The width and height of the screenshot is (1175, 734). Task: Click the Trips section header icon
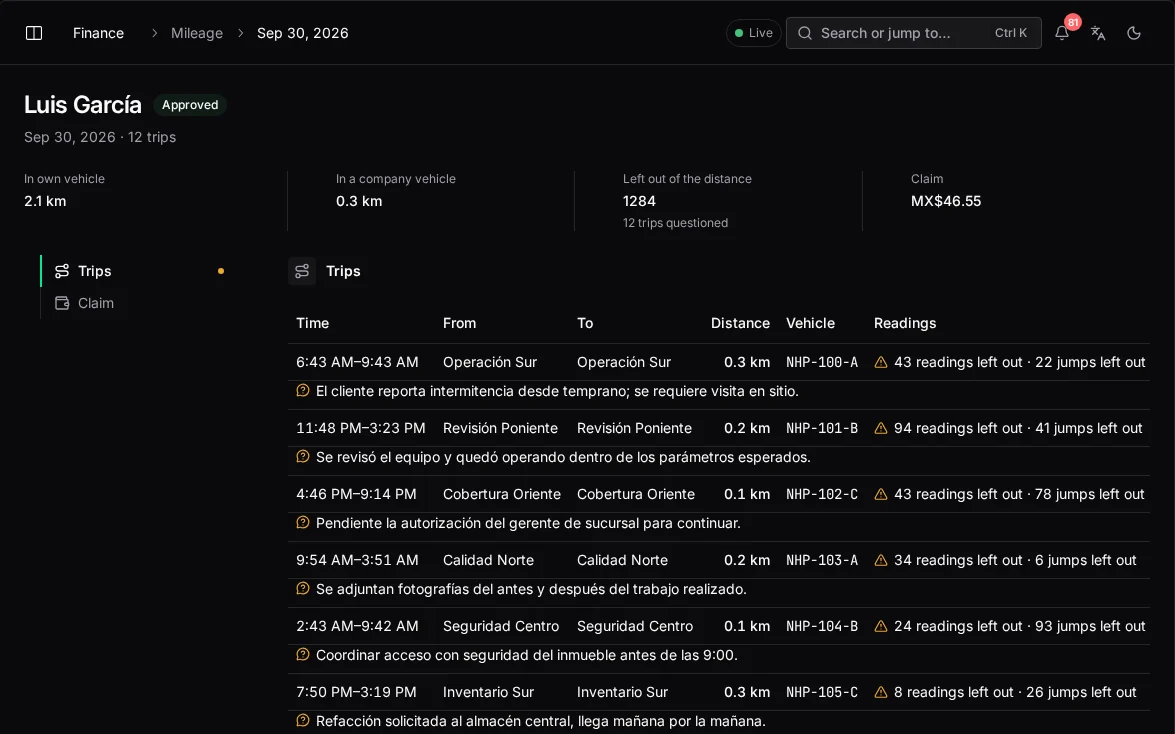coord(302,271)
